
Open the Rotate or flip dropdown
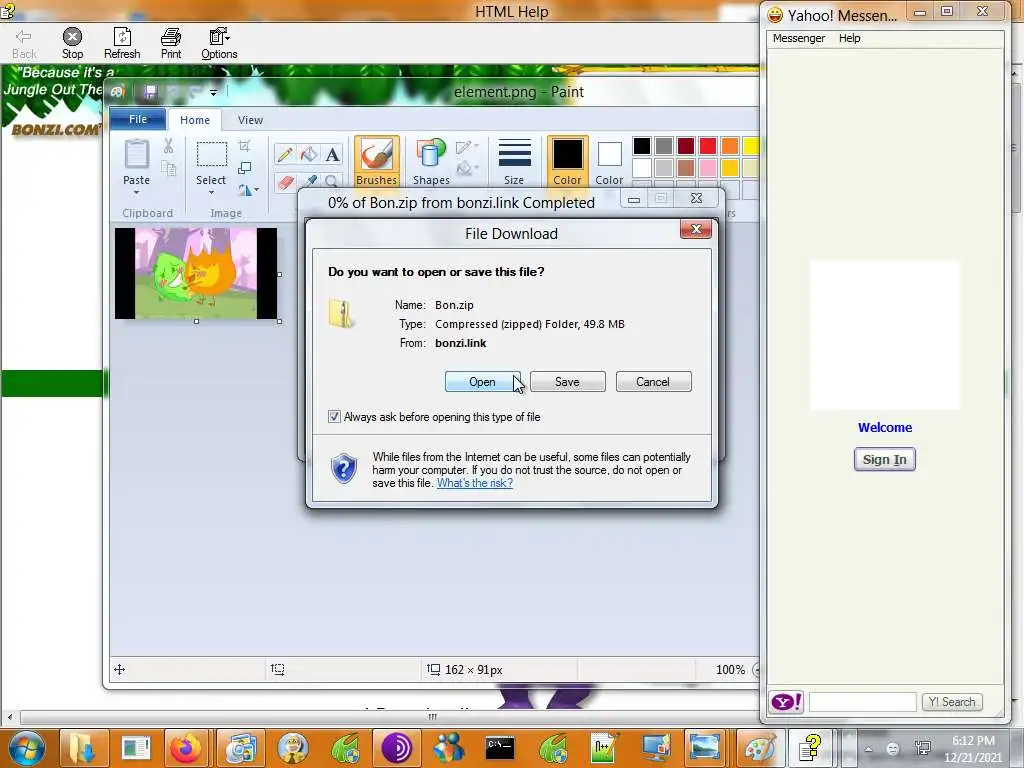pos(248,190)
